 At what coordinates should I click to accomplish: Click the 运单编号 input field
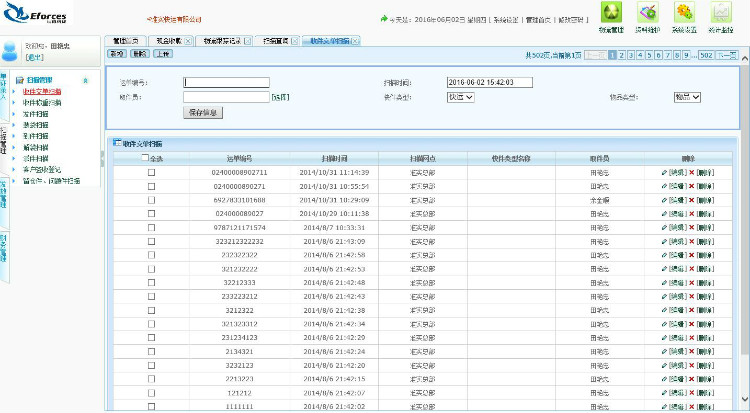coord(227,83)
